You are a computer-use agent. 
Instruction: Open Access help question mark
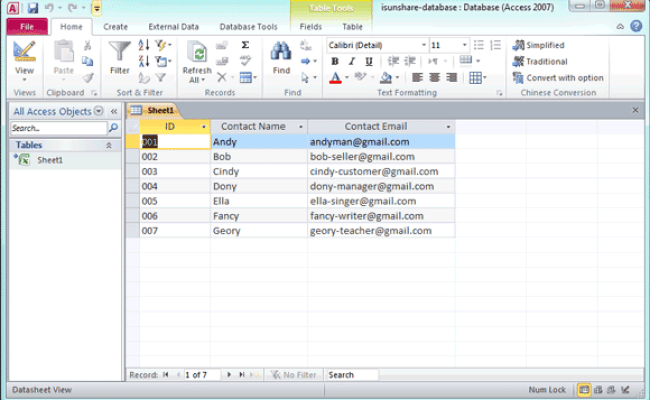pos(636,26)
